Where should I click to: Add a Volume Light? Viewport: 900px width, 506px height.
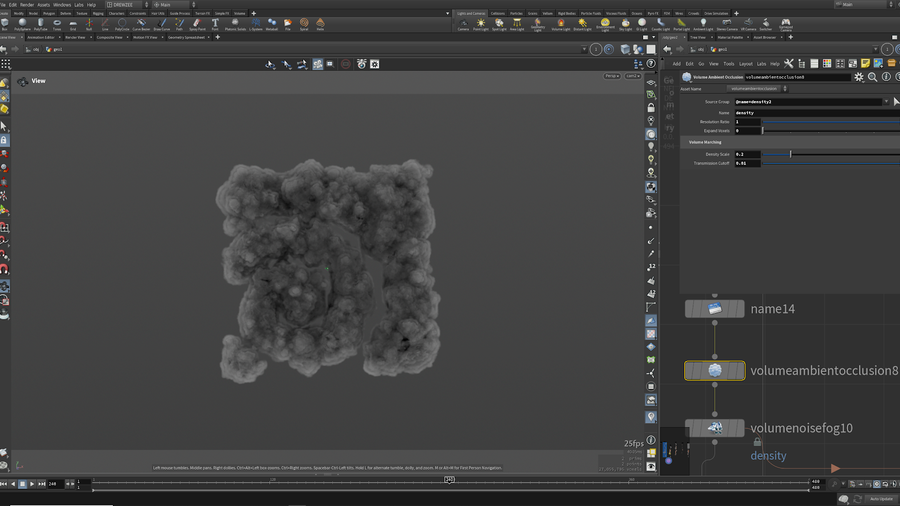[561, 24]
